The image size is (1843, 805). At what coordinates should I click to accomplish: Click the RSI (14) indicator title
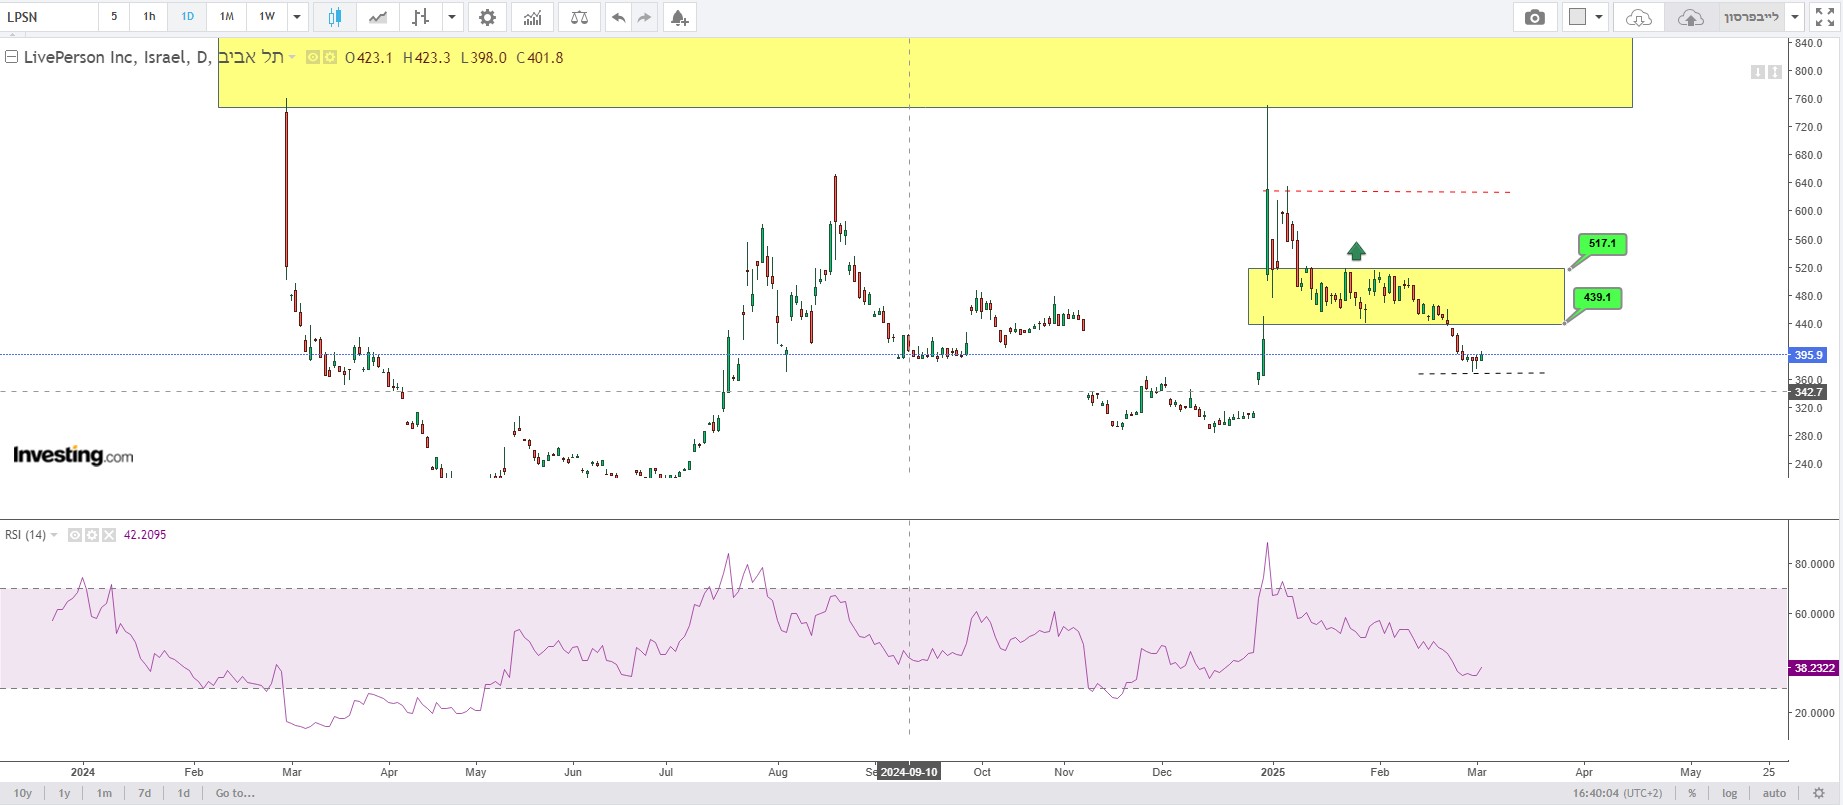25,535
